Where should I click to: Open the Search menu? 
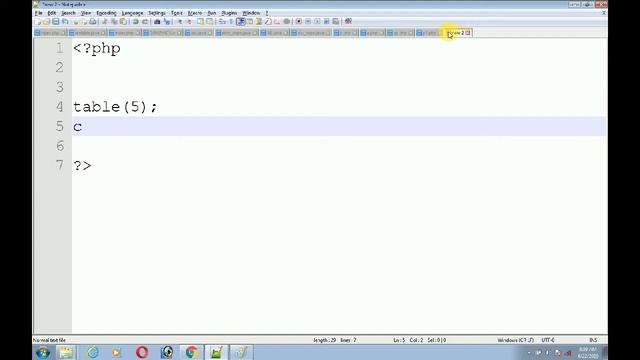[x=68, y=13]
